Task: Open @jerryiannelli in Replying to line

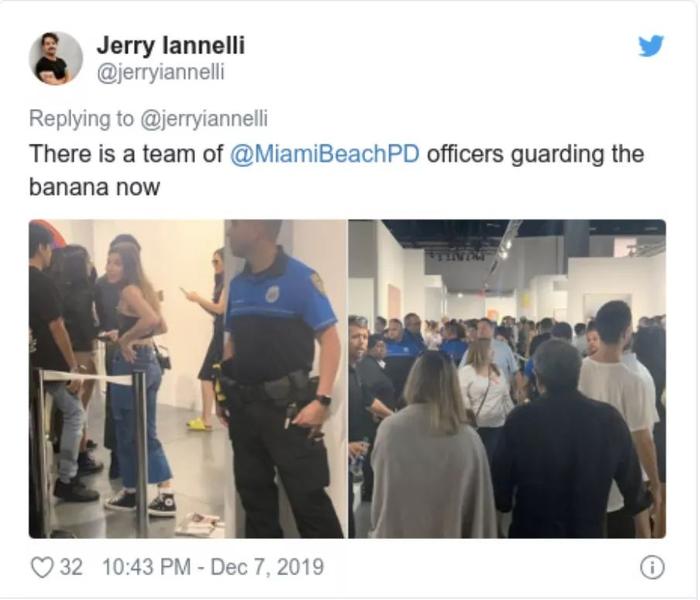Action: pyautogui.click(x=204, y=119)
